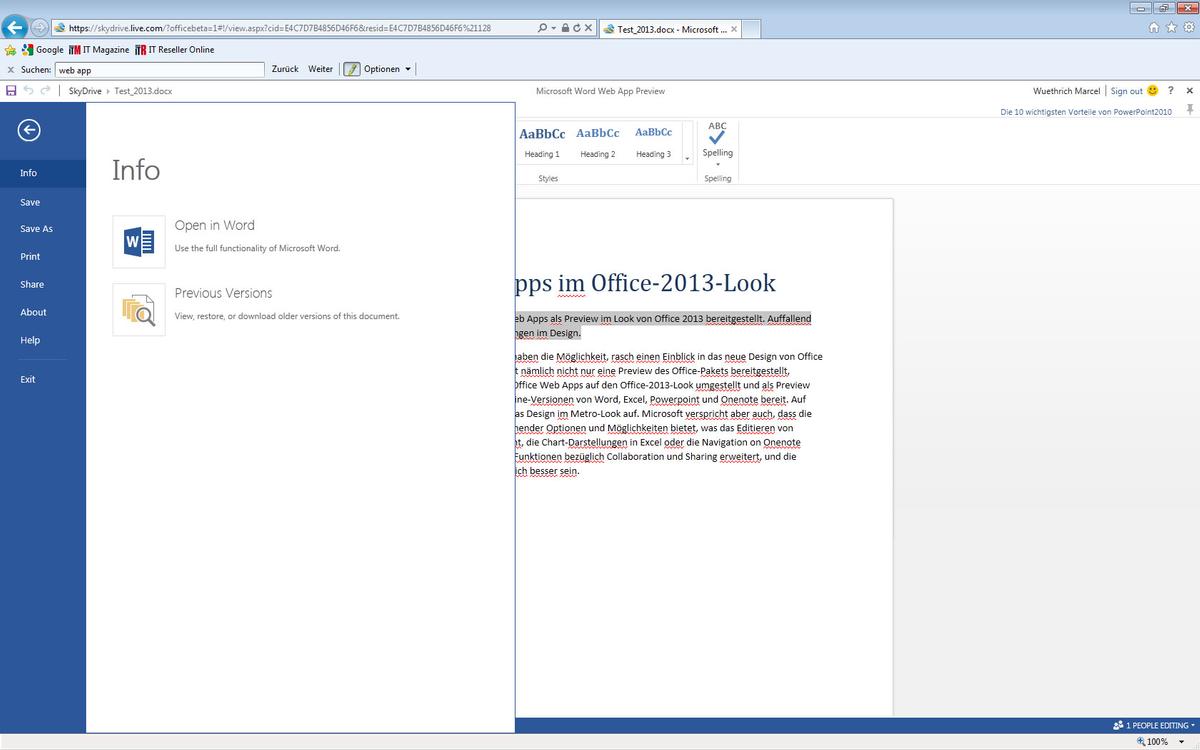Click the Test_2013.docx browser tab

[x=672, y=29]
